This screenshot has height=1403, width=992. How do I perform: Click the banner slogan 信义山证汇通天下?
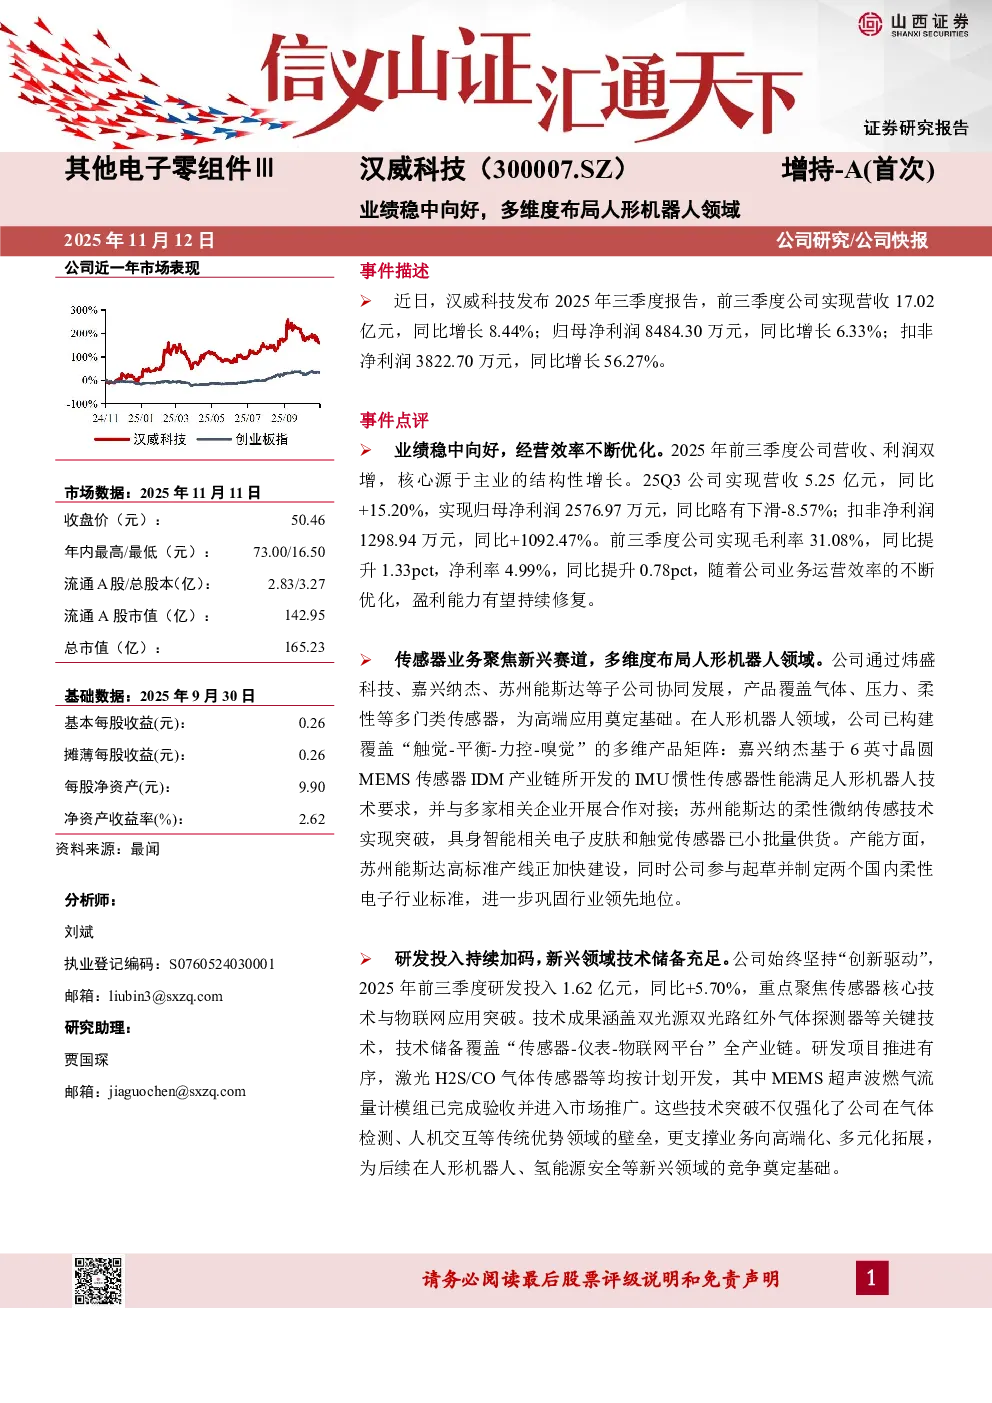530,85
